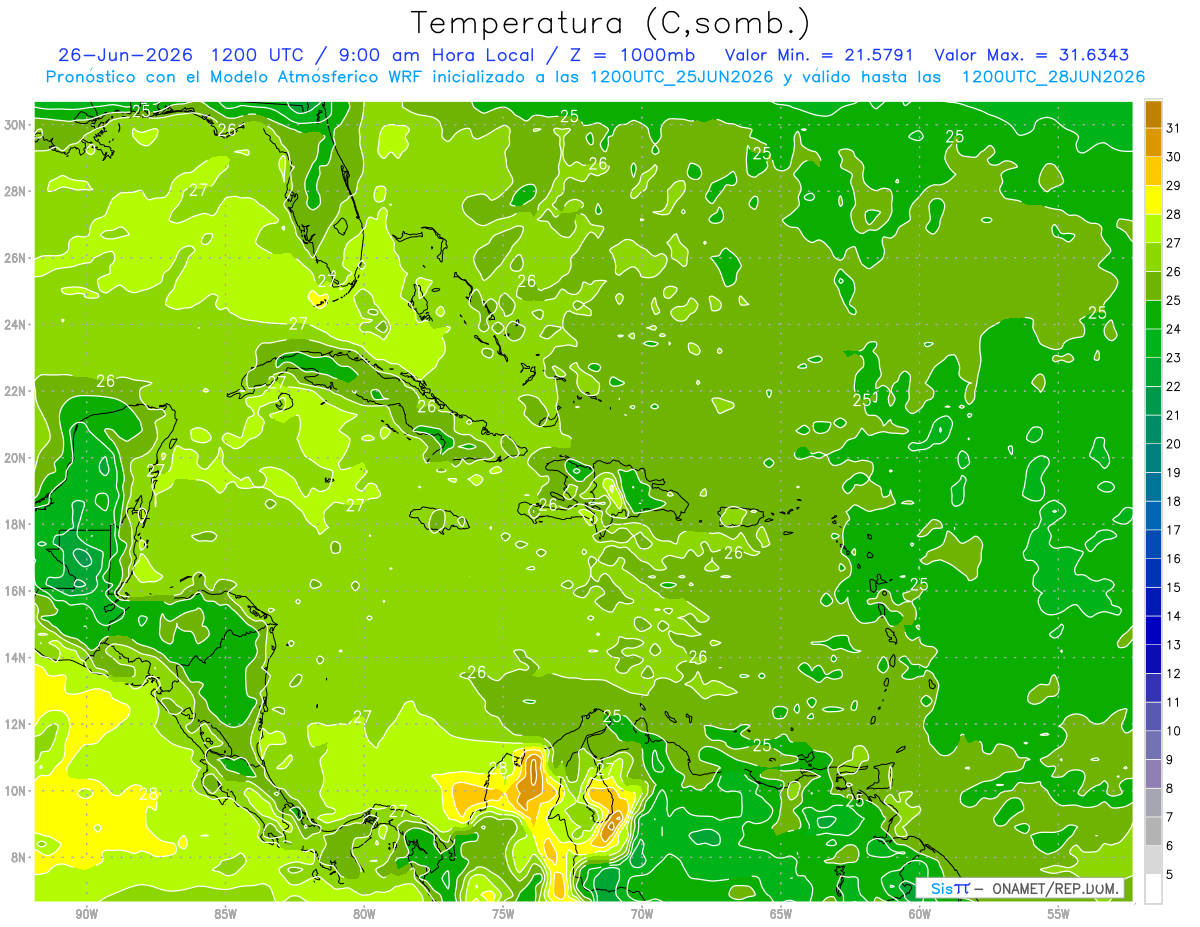Click the '13' label on the color scale
This screenshot has height=927, width=1200.
tap(1174, 645)
